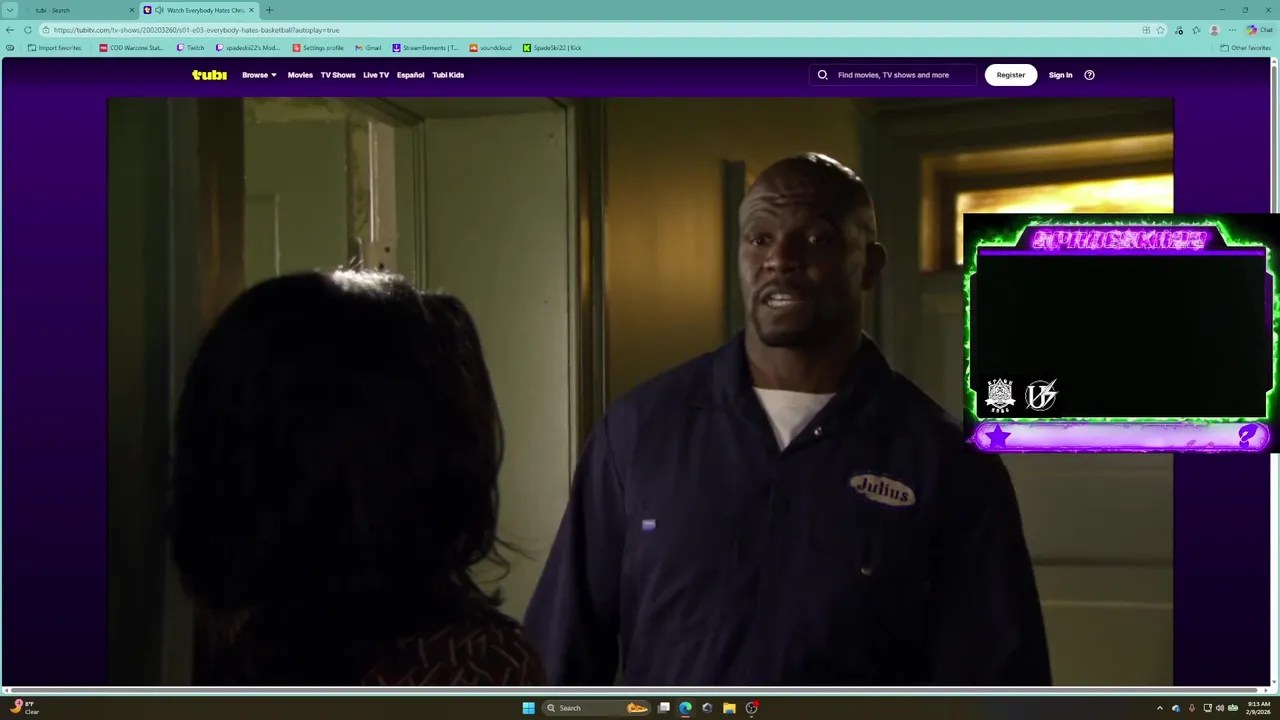This screenshot has height=720, width=1280.
Task: Expand the Other favorites folder
Action: 1245,48
